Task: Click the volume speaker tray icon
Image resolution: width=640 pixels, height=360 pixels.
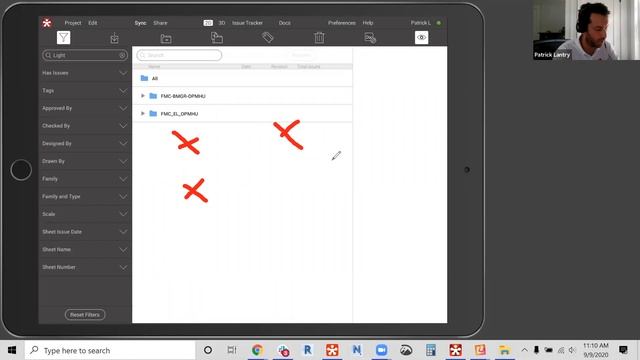Action: tap(572, 350)
